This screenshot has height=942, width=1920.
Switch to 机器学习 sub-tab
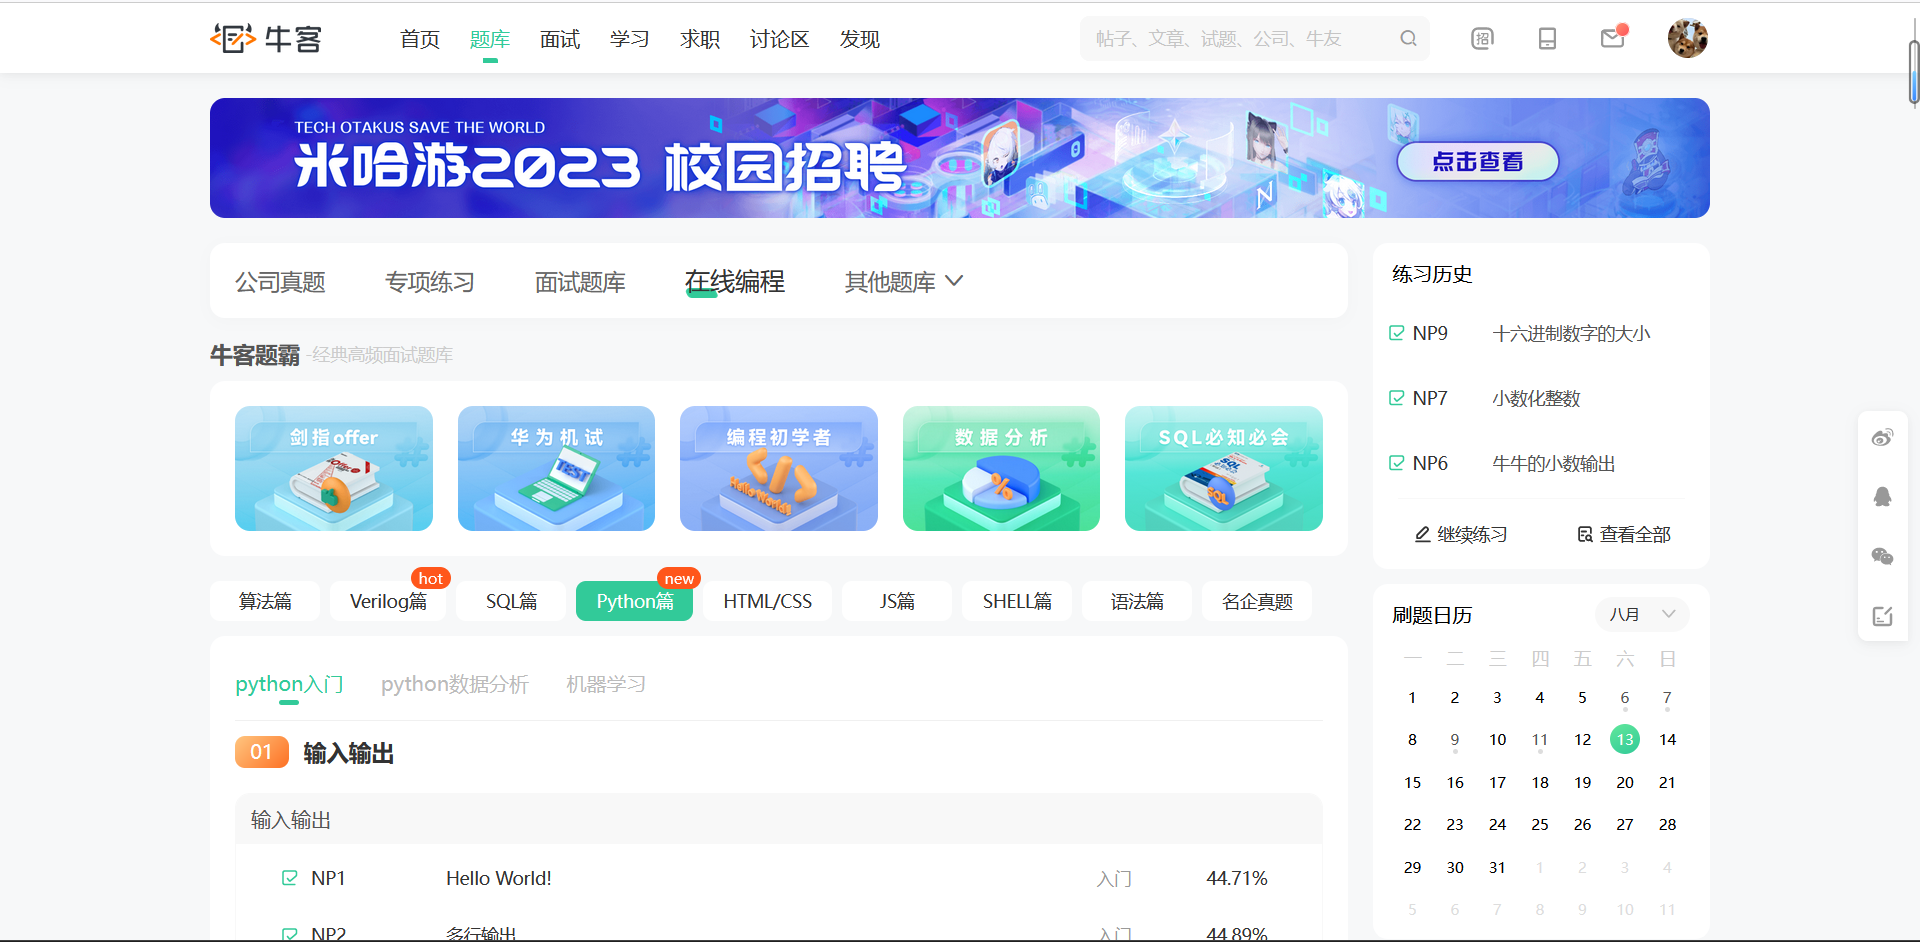[x=606, y=684]
